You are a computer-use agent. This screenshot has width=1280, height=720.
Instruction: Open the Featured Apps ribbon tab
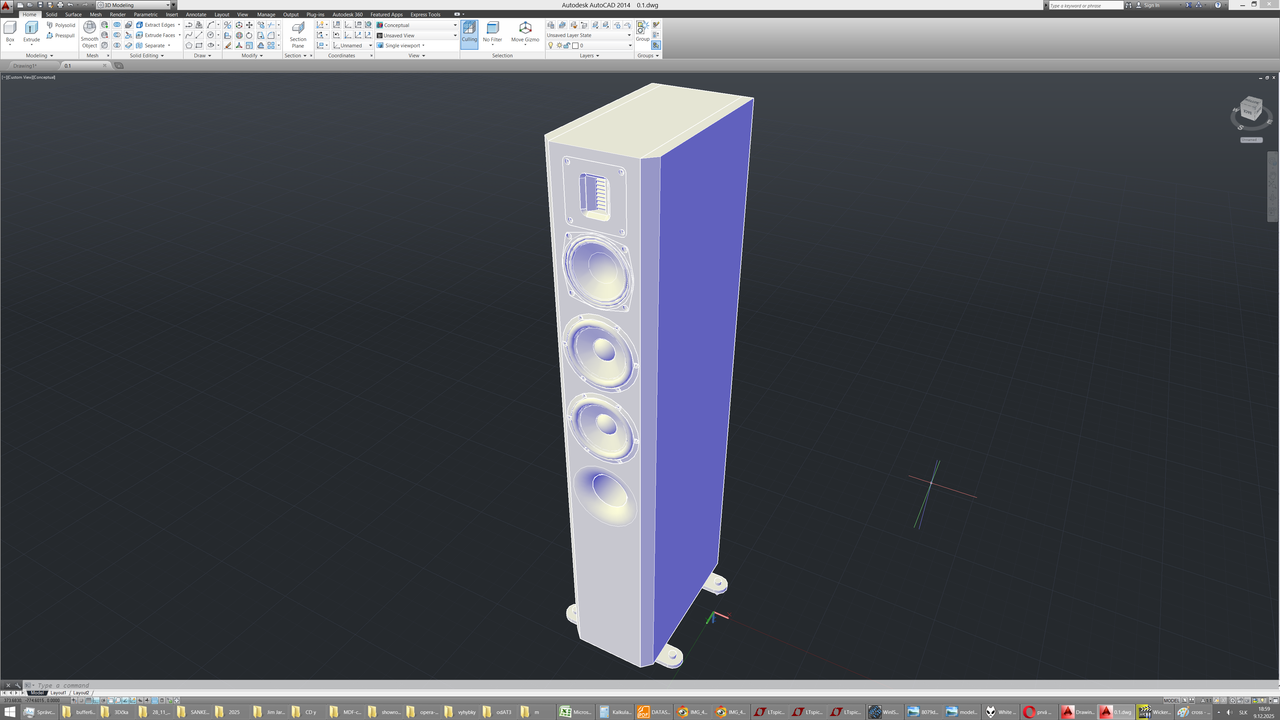[387, 14]
